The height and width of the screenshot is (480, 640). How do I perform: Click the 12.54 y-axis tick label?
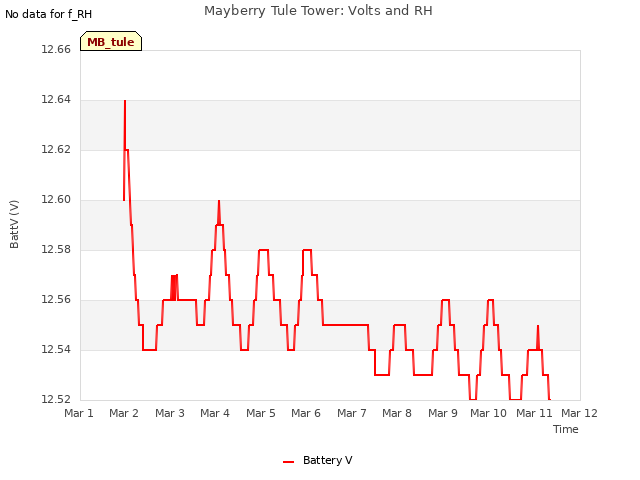(x=56, y=349)
